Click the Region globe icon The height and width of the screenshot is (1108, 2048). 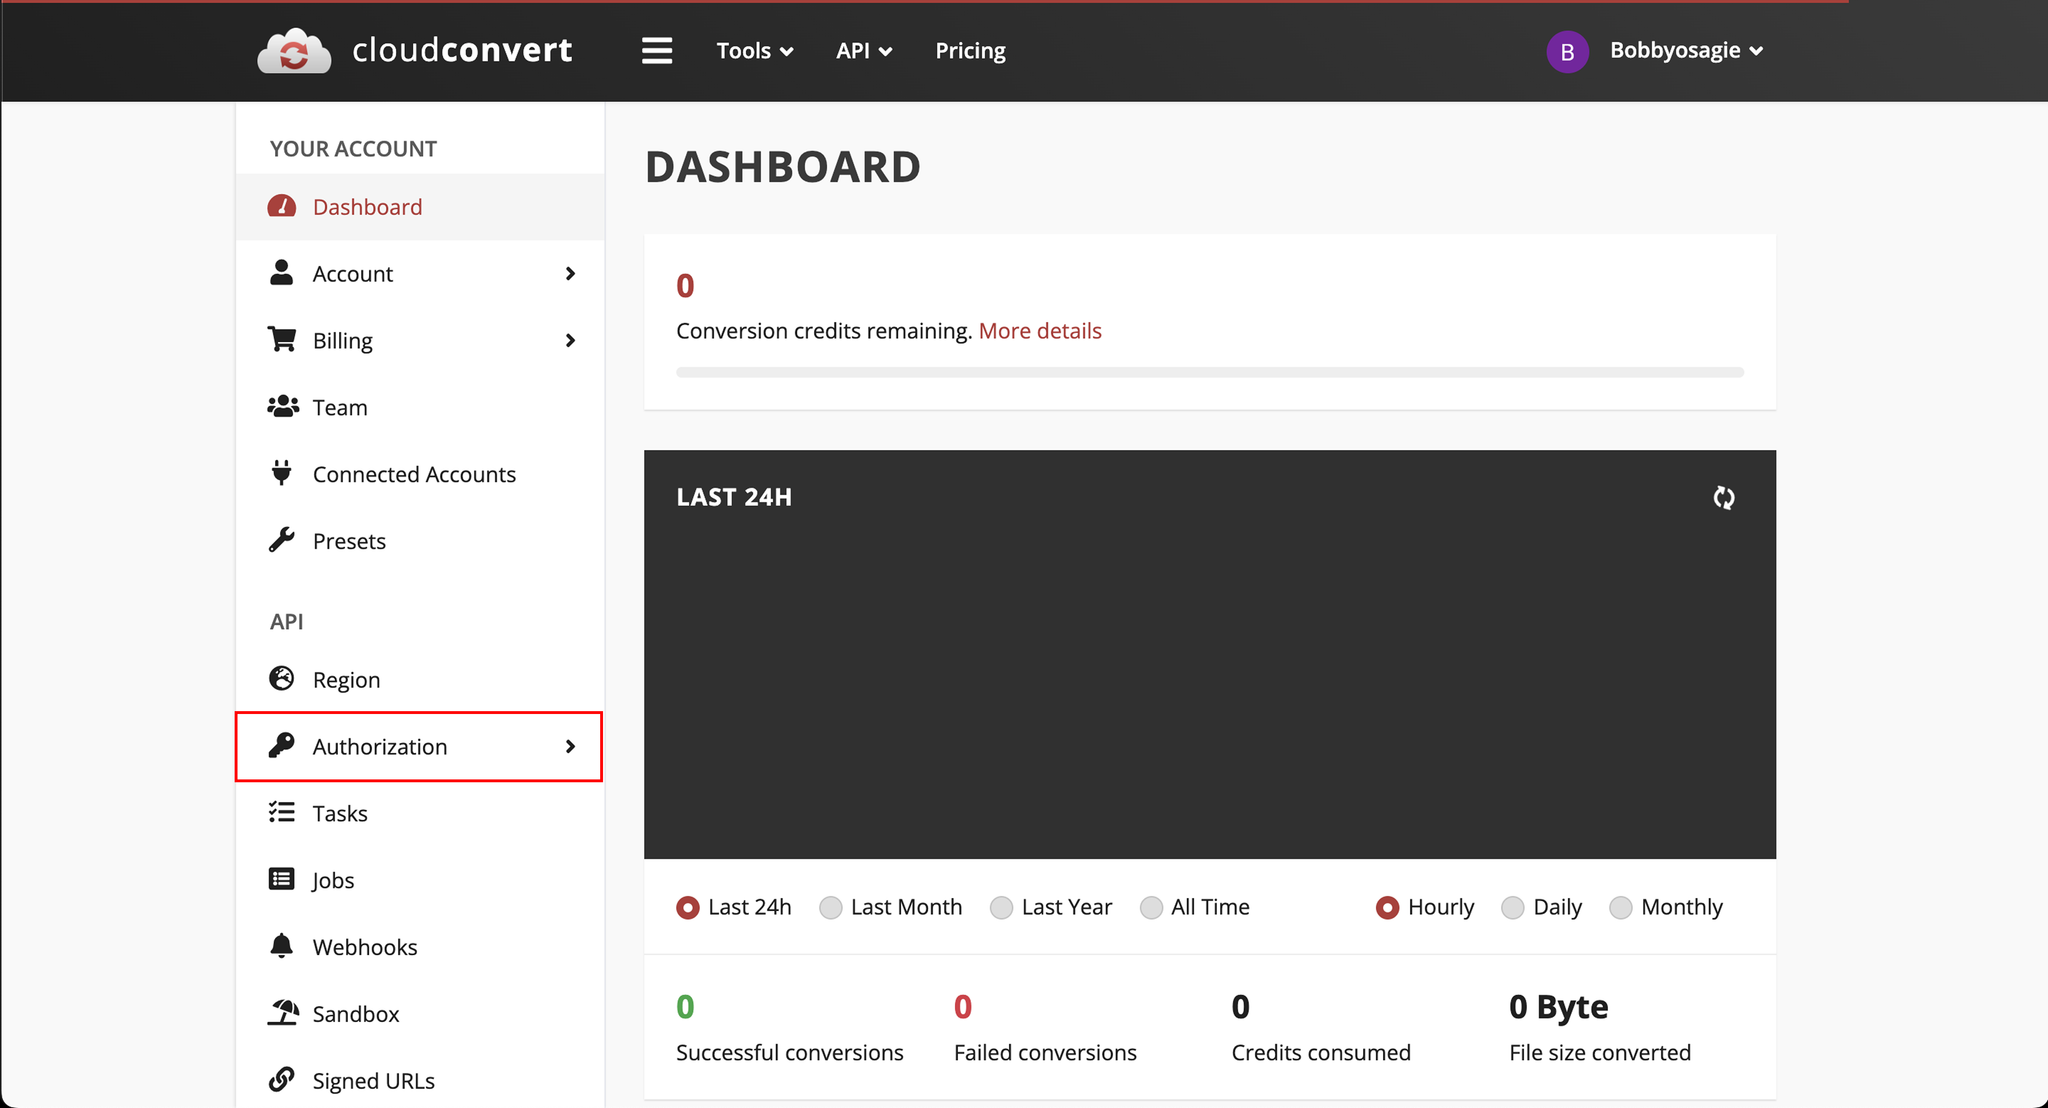[282, 679]
